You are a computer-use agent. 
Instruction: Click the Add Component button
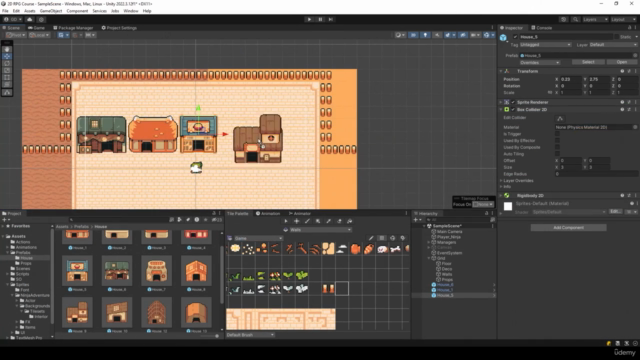click(x=569, y=228)
